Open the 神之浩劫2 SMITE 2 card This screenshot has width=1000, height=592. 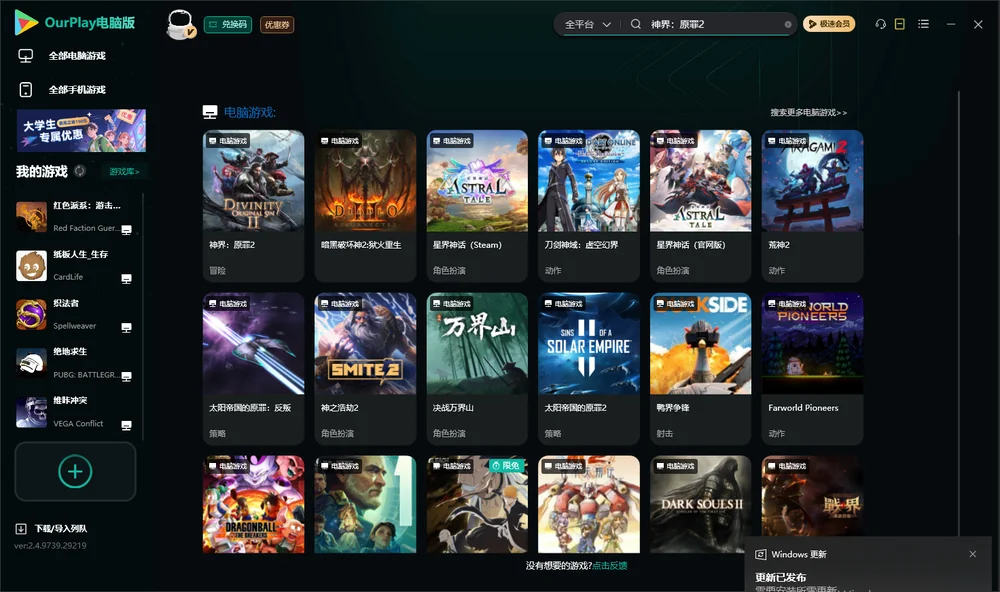point(365,369)
